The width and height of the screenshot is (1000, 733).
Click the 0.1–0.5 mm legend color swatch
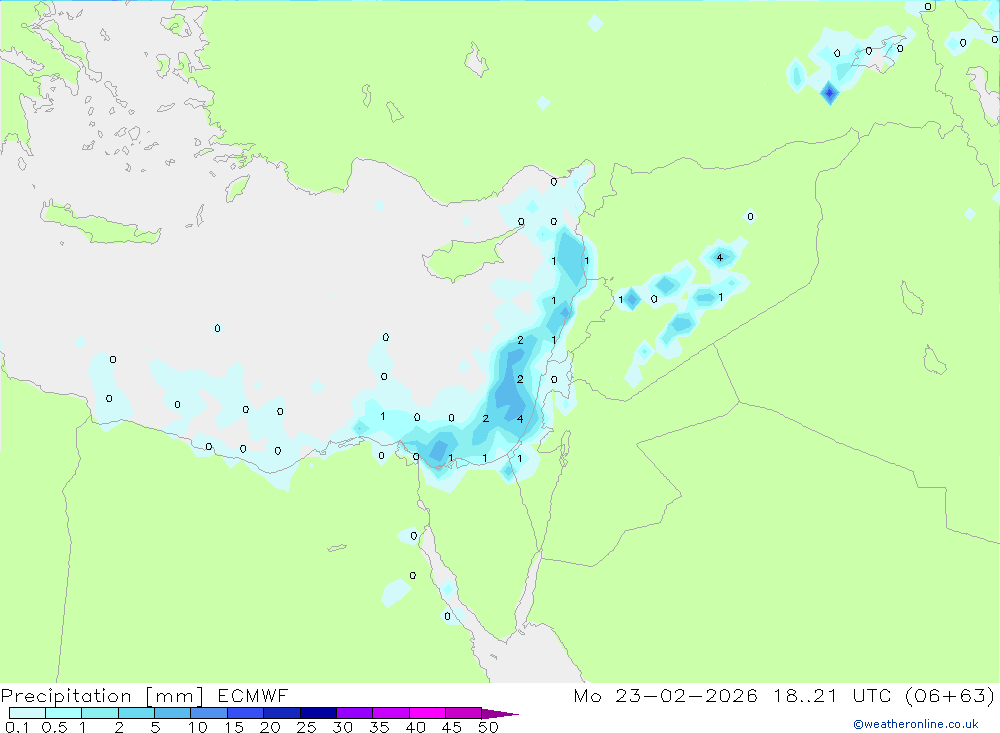27,713
